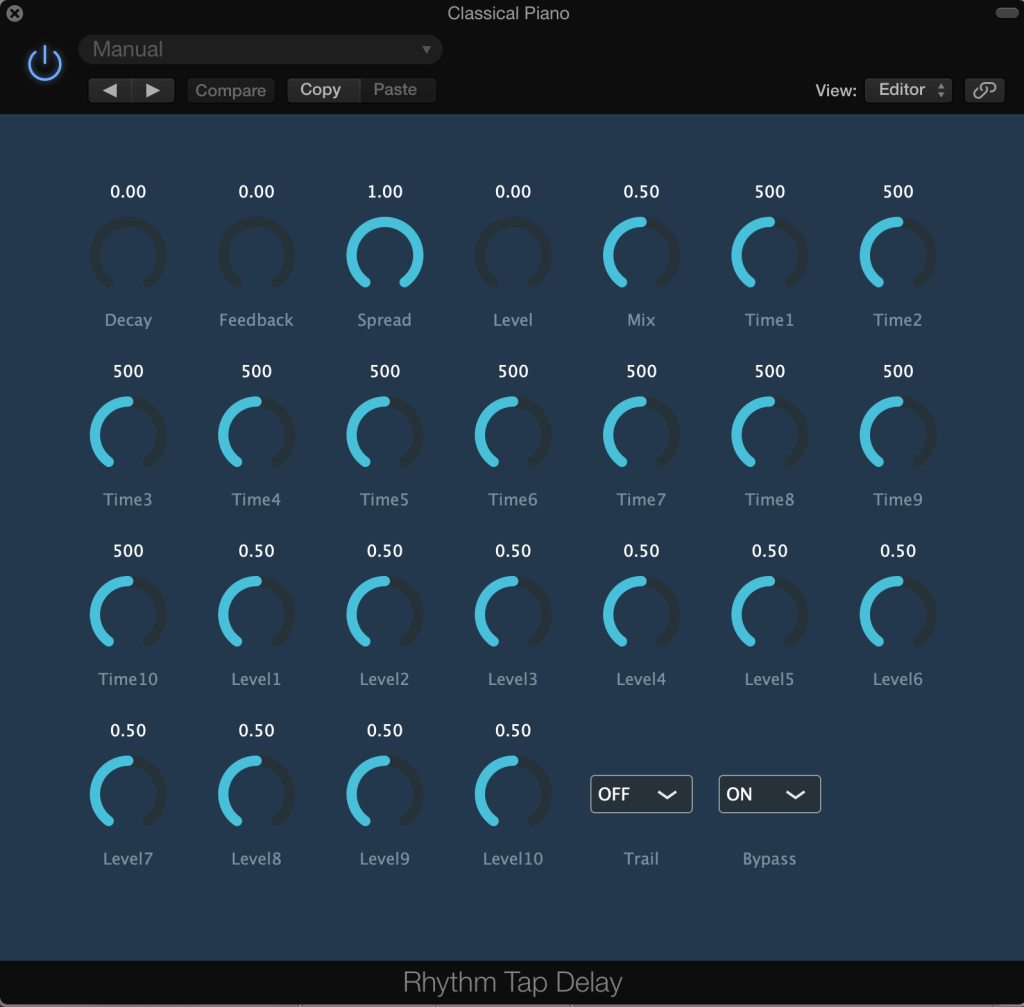Click the Mix knob
Viewport: 1024px width, 1007px height.
point(641,255)
